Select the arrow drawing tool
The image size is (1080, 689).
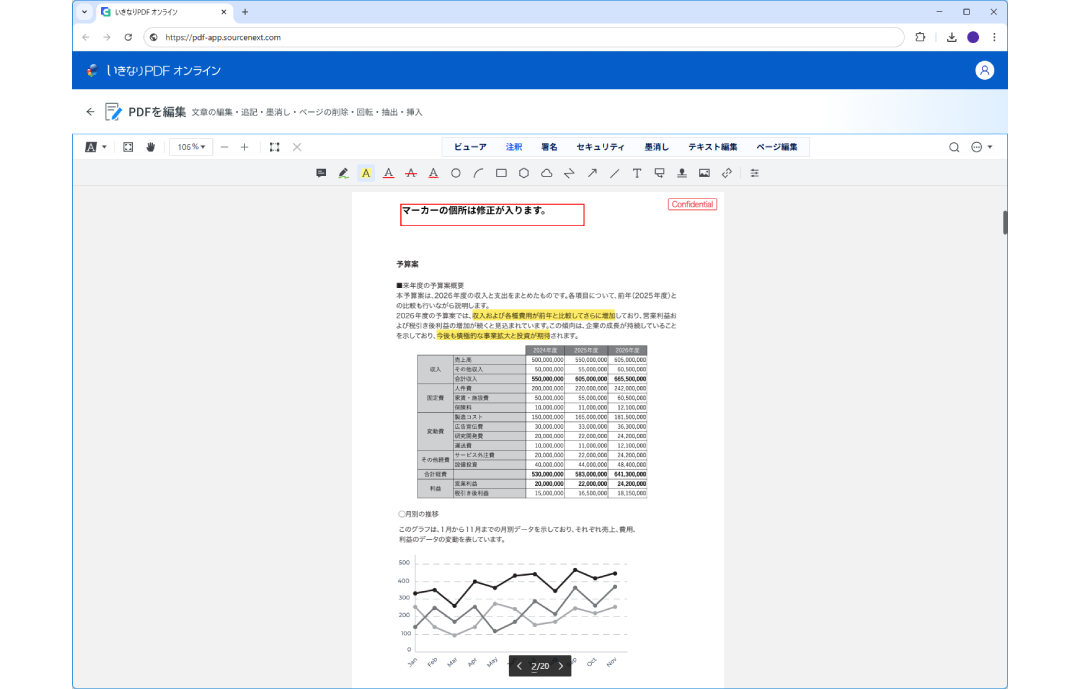592,173
